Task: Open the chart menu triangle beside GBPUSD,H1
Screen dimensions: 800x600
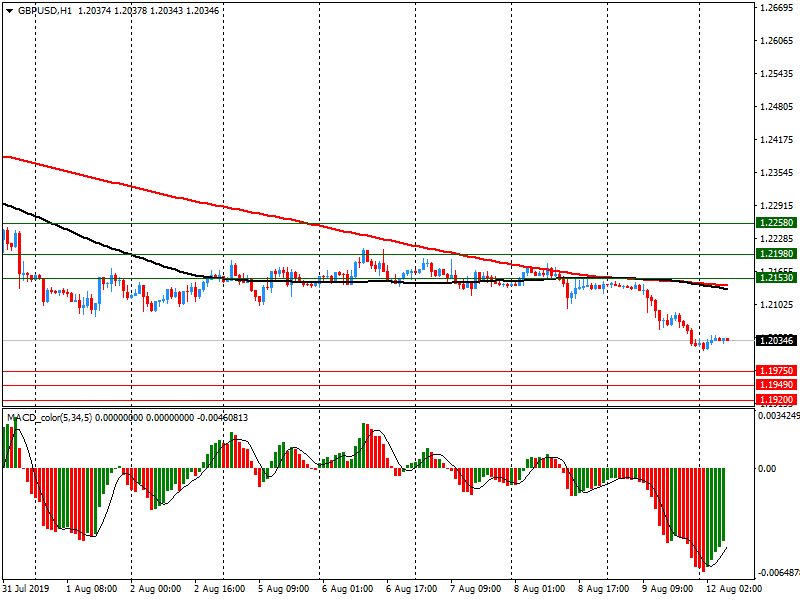Action: [9, 11]
